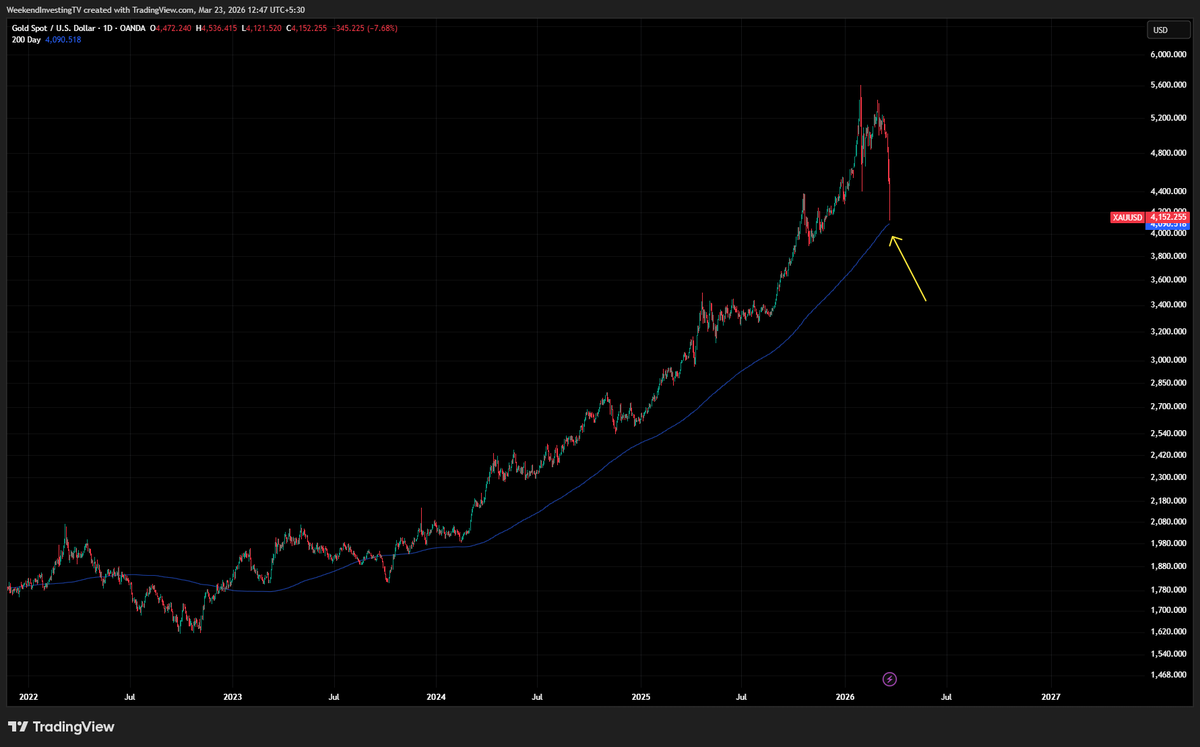The width and height of the screenshot is (1200, 747).
Task: Click the 2027 label on the time axis
Action: (1050, 695)
